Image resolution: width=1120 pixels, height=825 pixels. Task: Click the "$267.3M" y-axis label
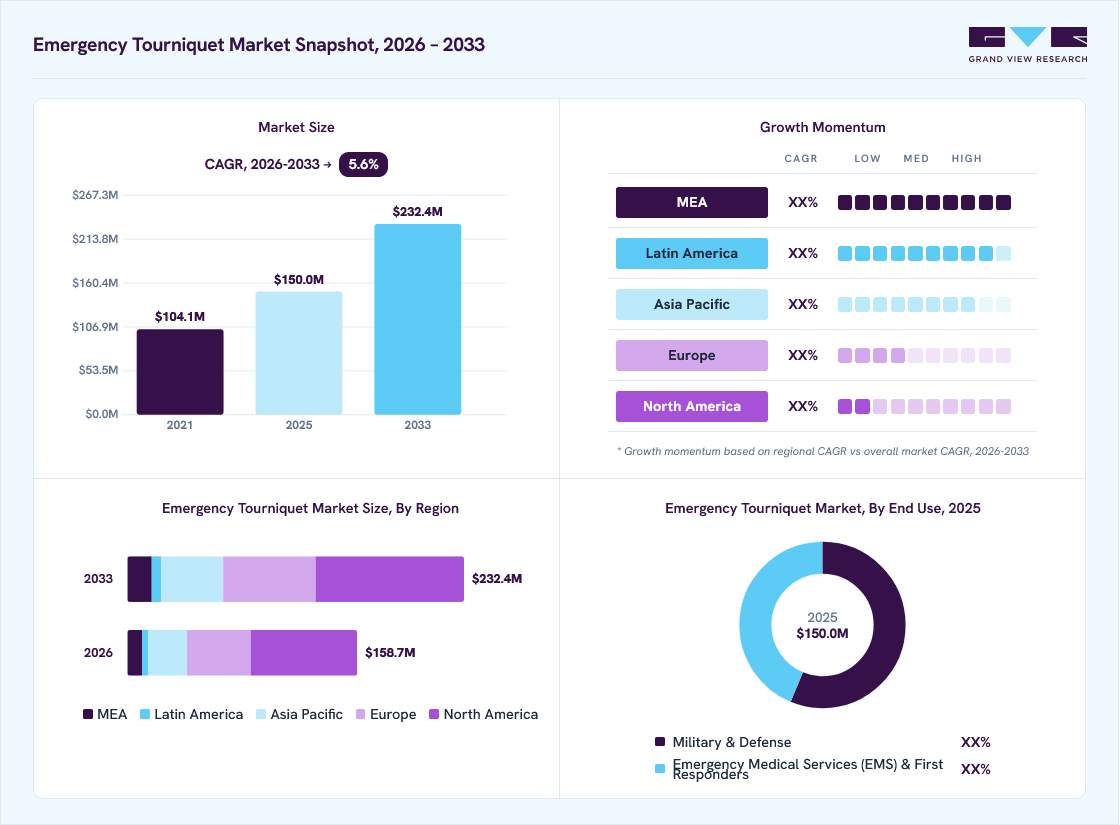pyautogui.click(x=95, y=195)
